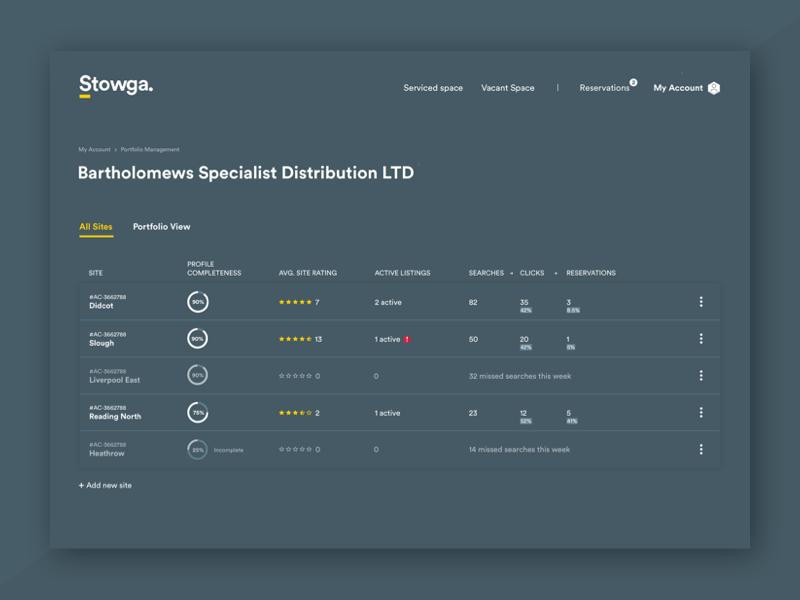Click the fifth star in Didcot's rating
The width and height of the screenshot is (800, 600).
pyautogui.click(x=307, y=301)
